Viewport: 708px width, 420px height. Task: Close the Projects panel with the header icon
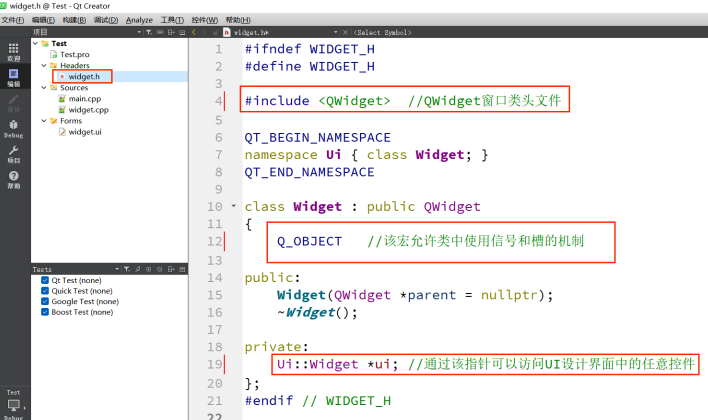(182, 32)
